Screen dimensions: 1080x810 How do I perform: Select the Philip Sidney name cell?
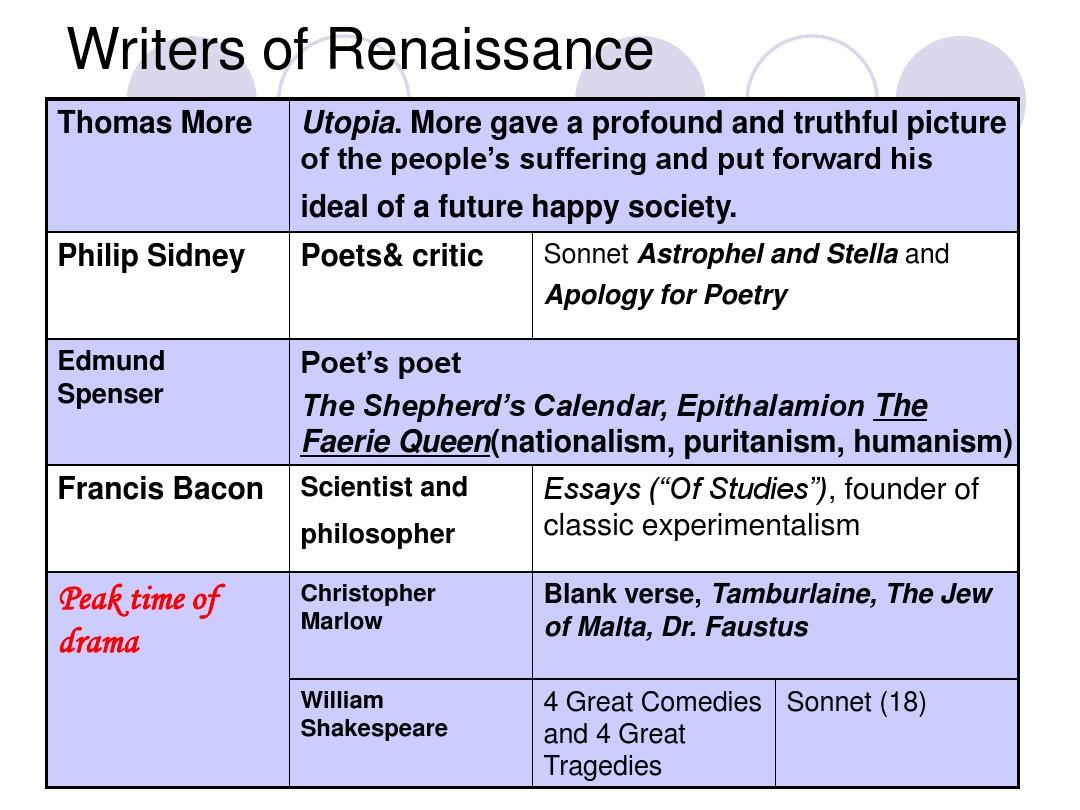click(x=168, y=285)
